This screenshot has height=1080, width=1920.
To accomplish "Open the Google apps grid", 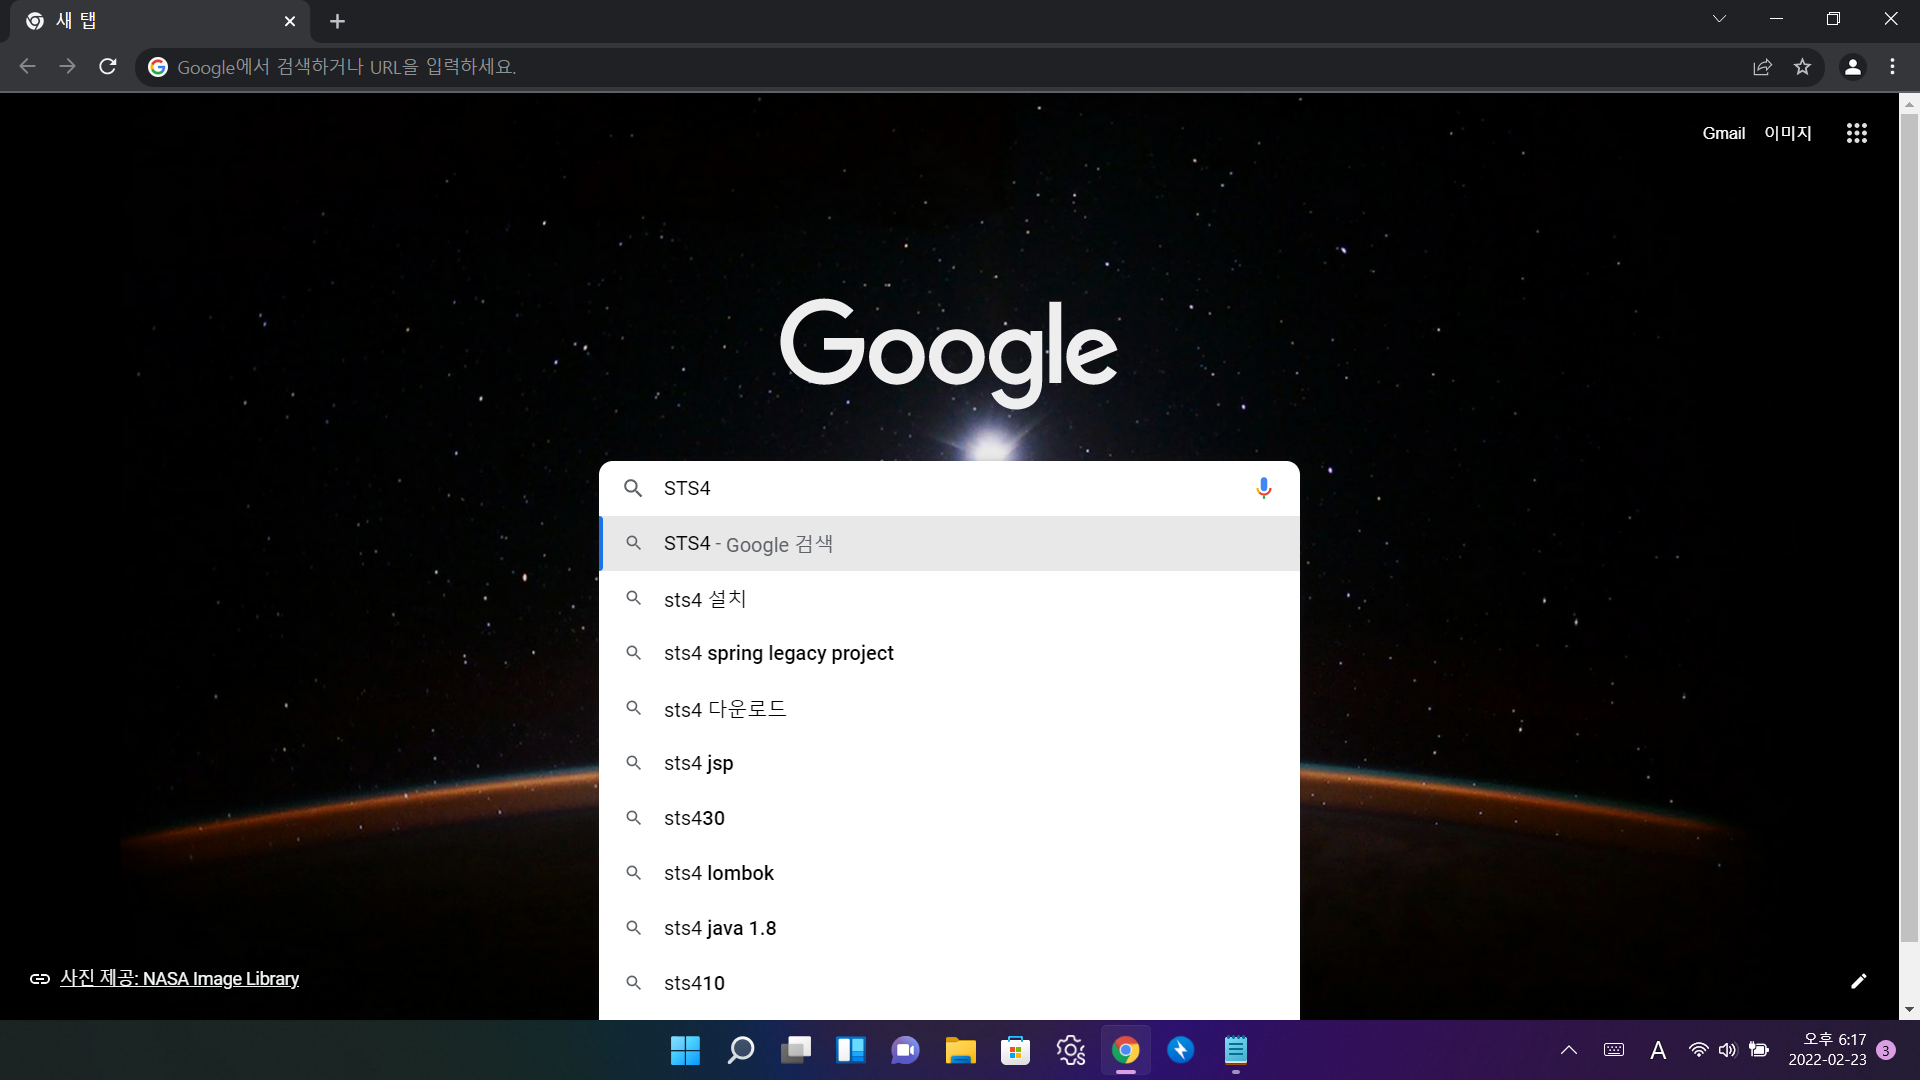I will tap(1856, 133).
